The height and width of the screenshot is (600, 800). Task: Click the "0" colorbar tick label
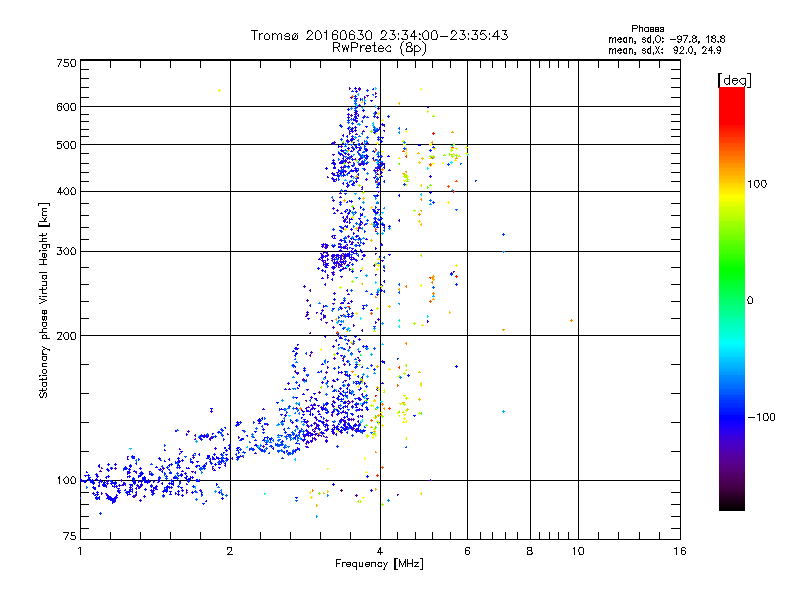750,300
